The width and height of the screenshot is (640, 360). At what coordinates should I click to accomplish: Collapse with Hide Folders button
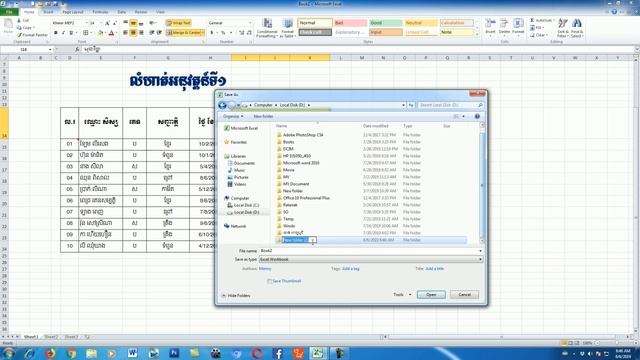point(236,296)
